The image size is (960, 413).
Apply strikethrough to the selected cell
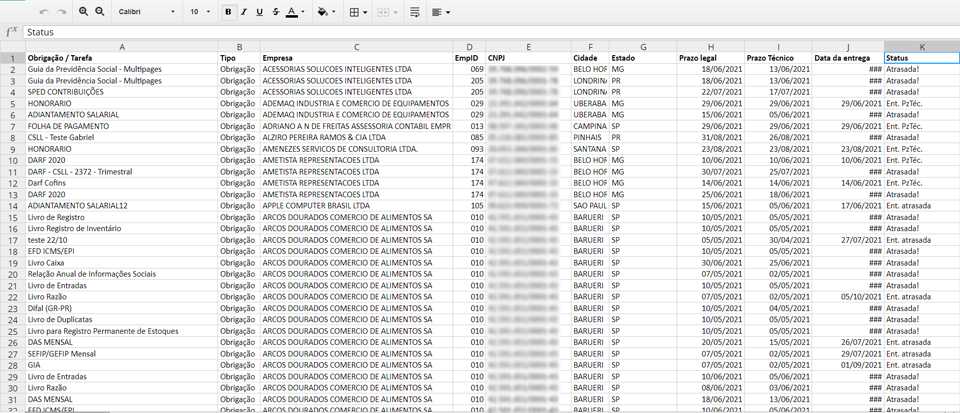tap(275, 12)
